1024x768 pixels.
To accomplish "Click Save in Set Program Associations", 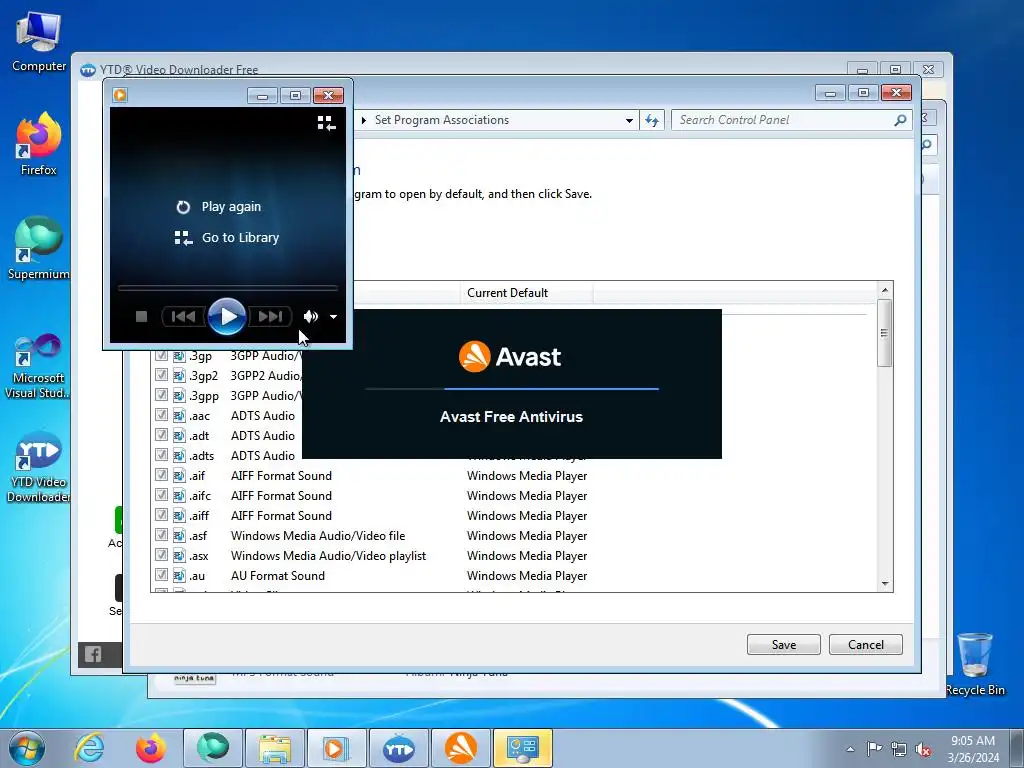I will click(x=784, y=645).
